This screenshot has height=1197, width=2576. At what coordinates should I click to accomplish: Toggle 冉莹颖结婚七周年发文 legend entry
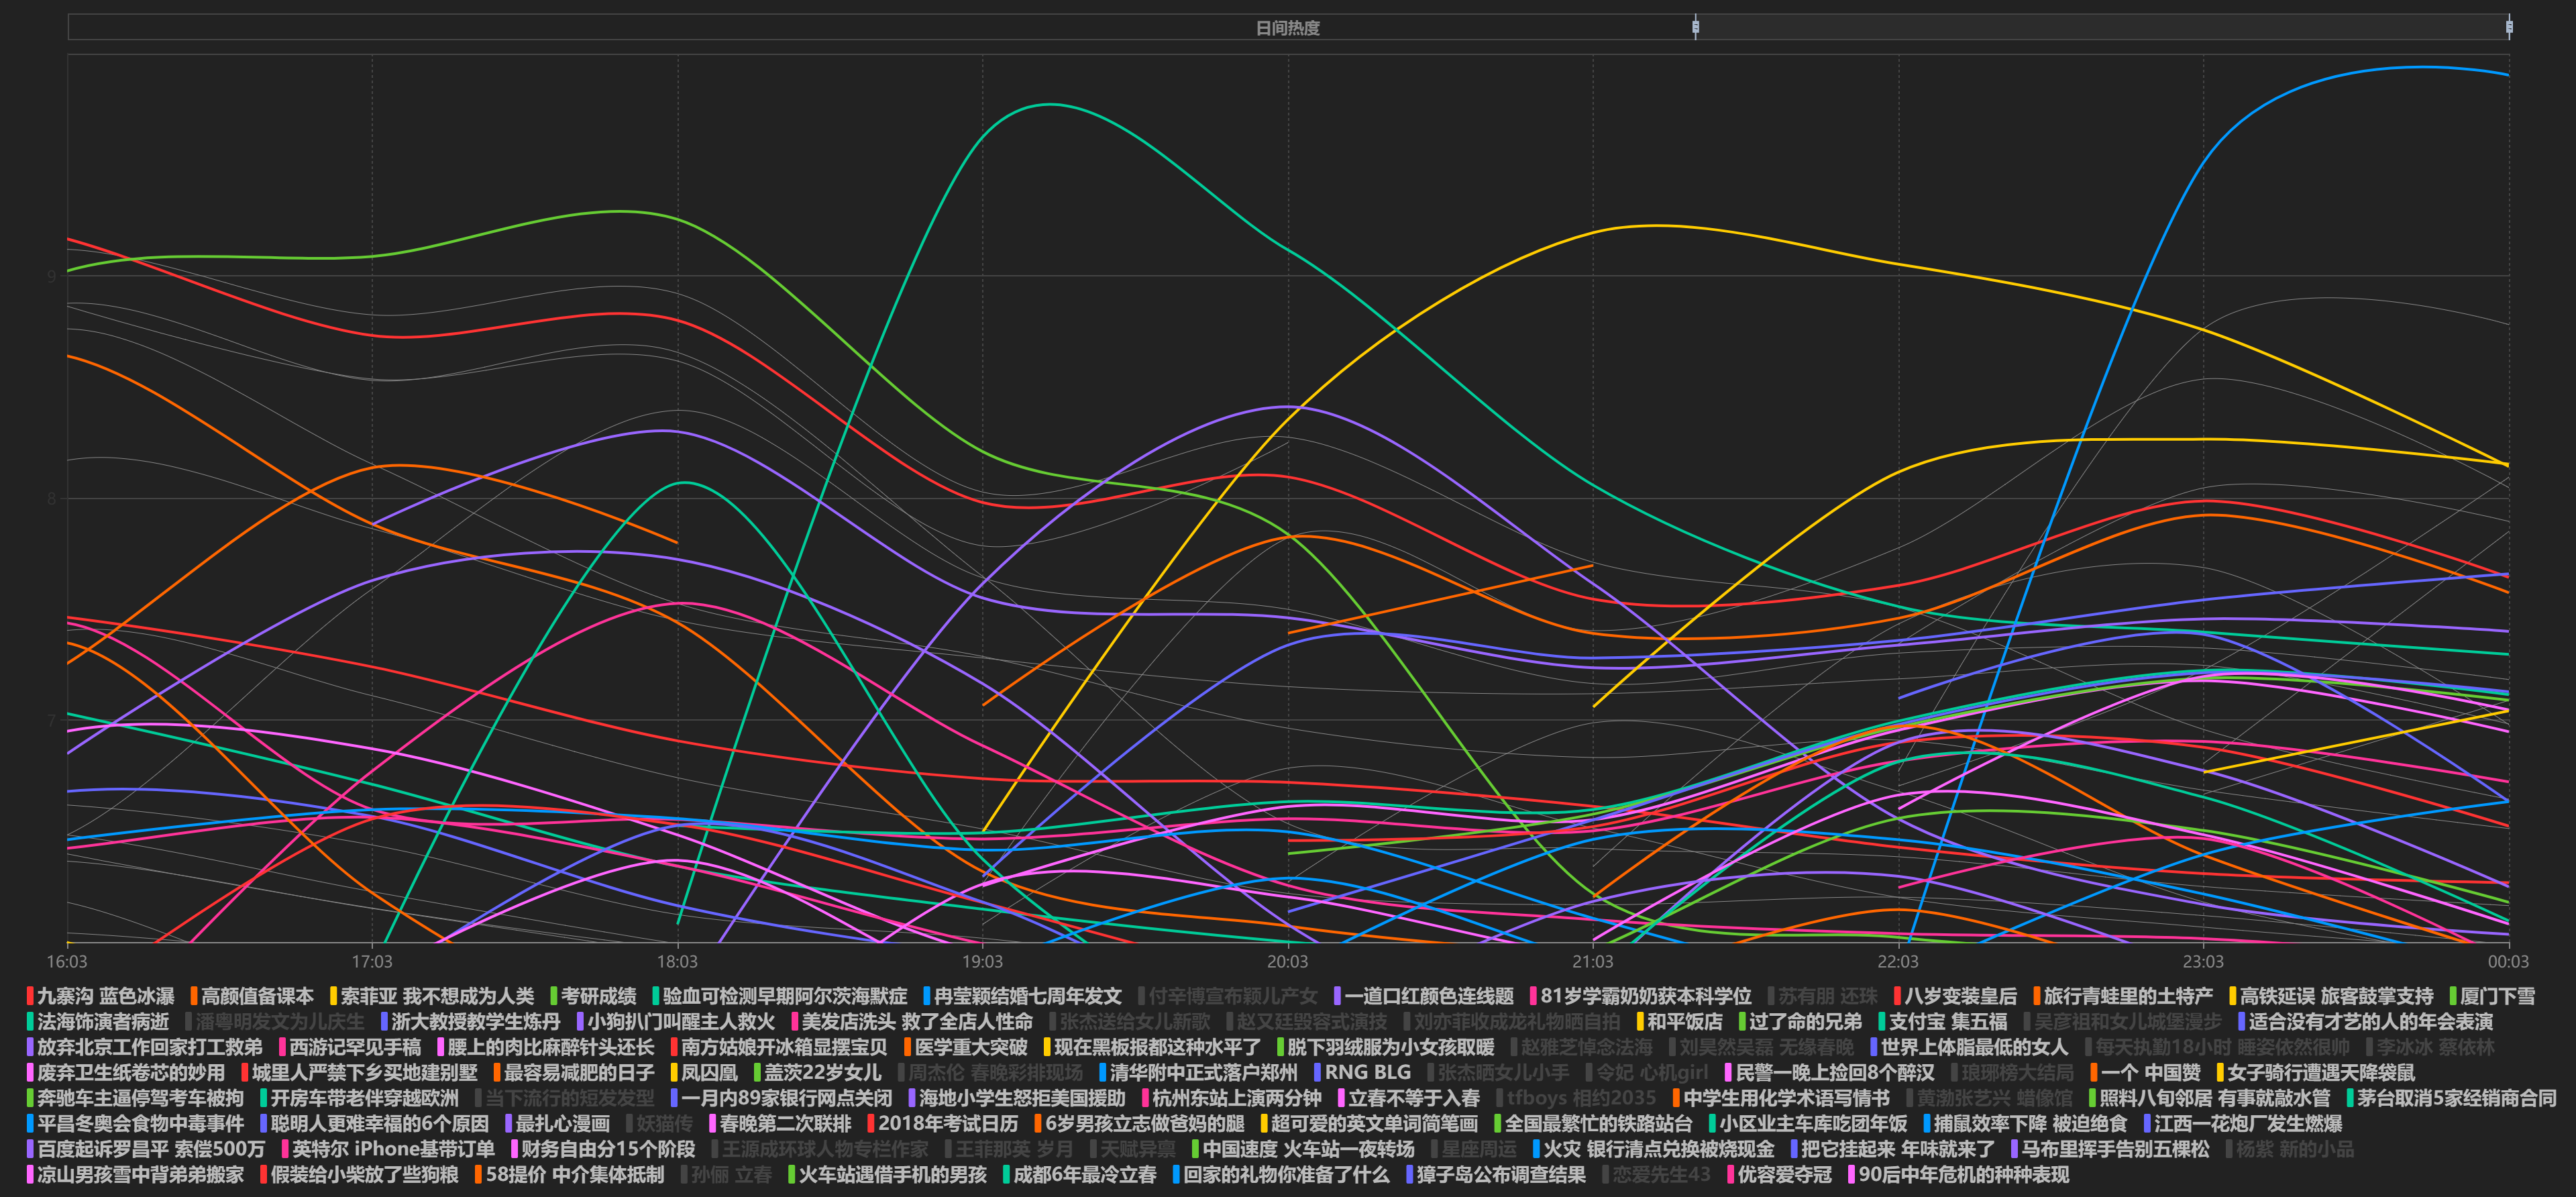tap(1022, 996)
